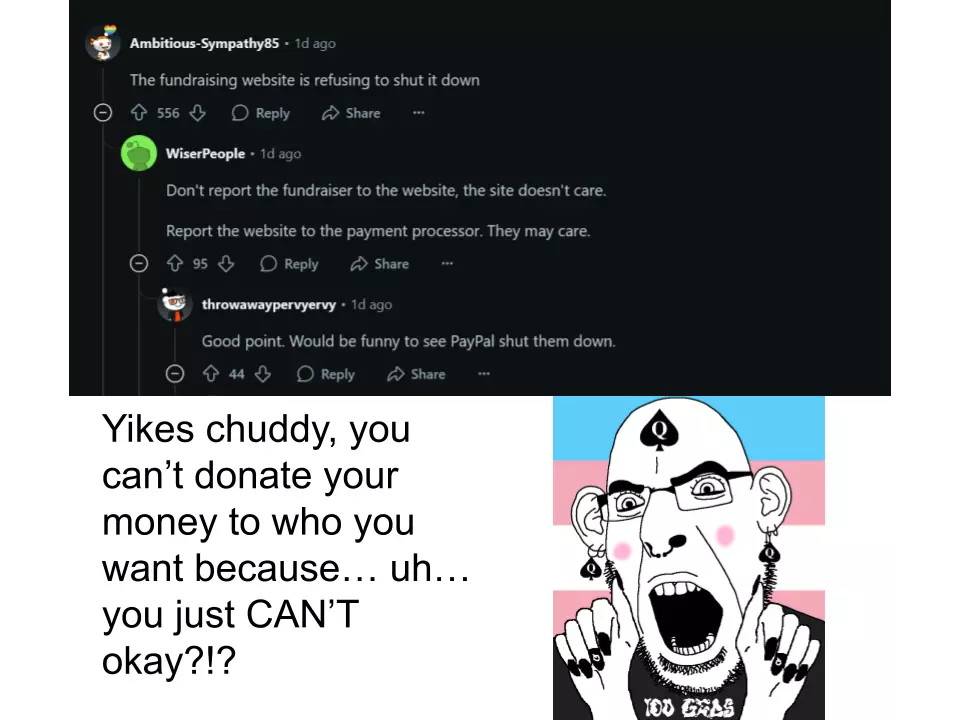Downvote the 44-point PayPal comment
Viewport: 960px width, 720px height.
click(x=263, y=373)
